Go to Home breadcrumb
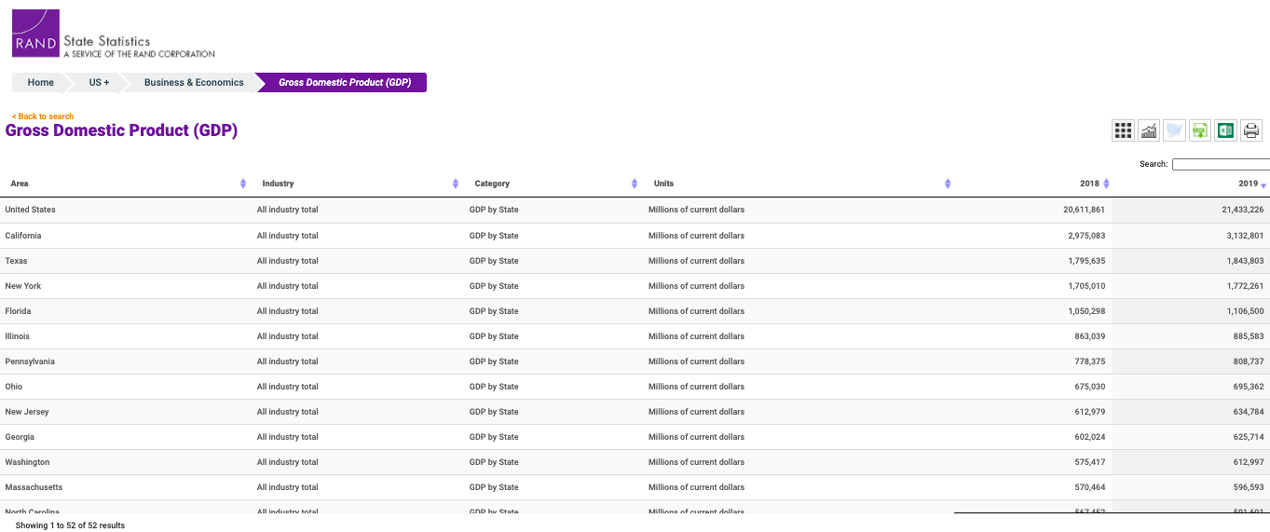This screenshot has height=532, width=1270. point(41,82)
